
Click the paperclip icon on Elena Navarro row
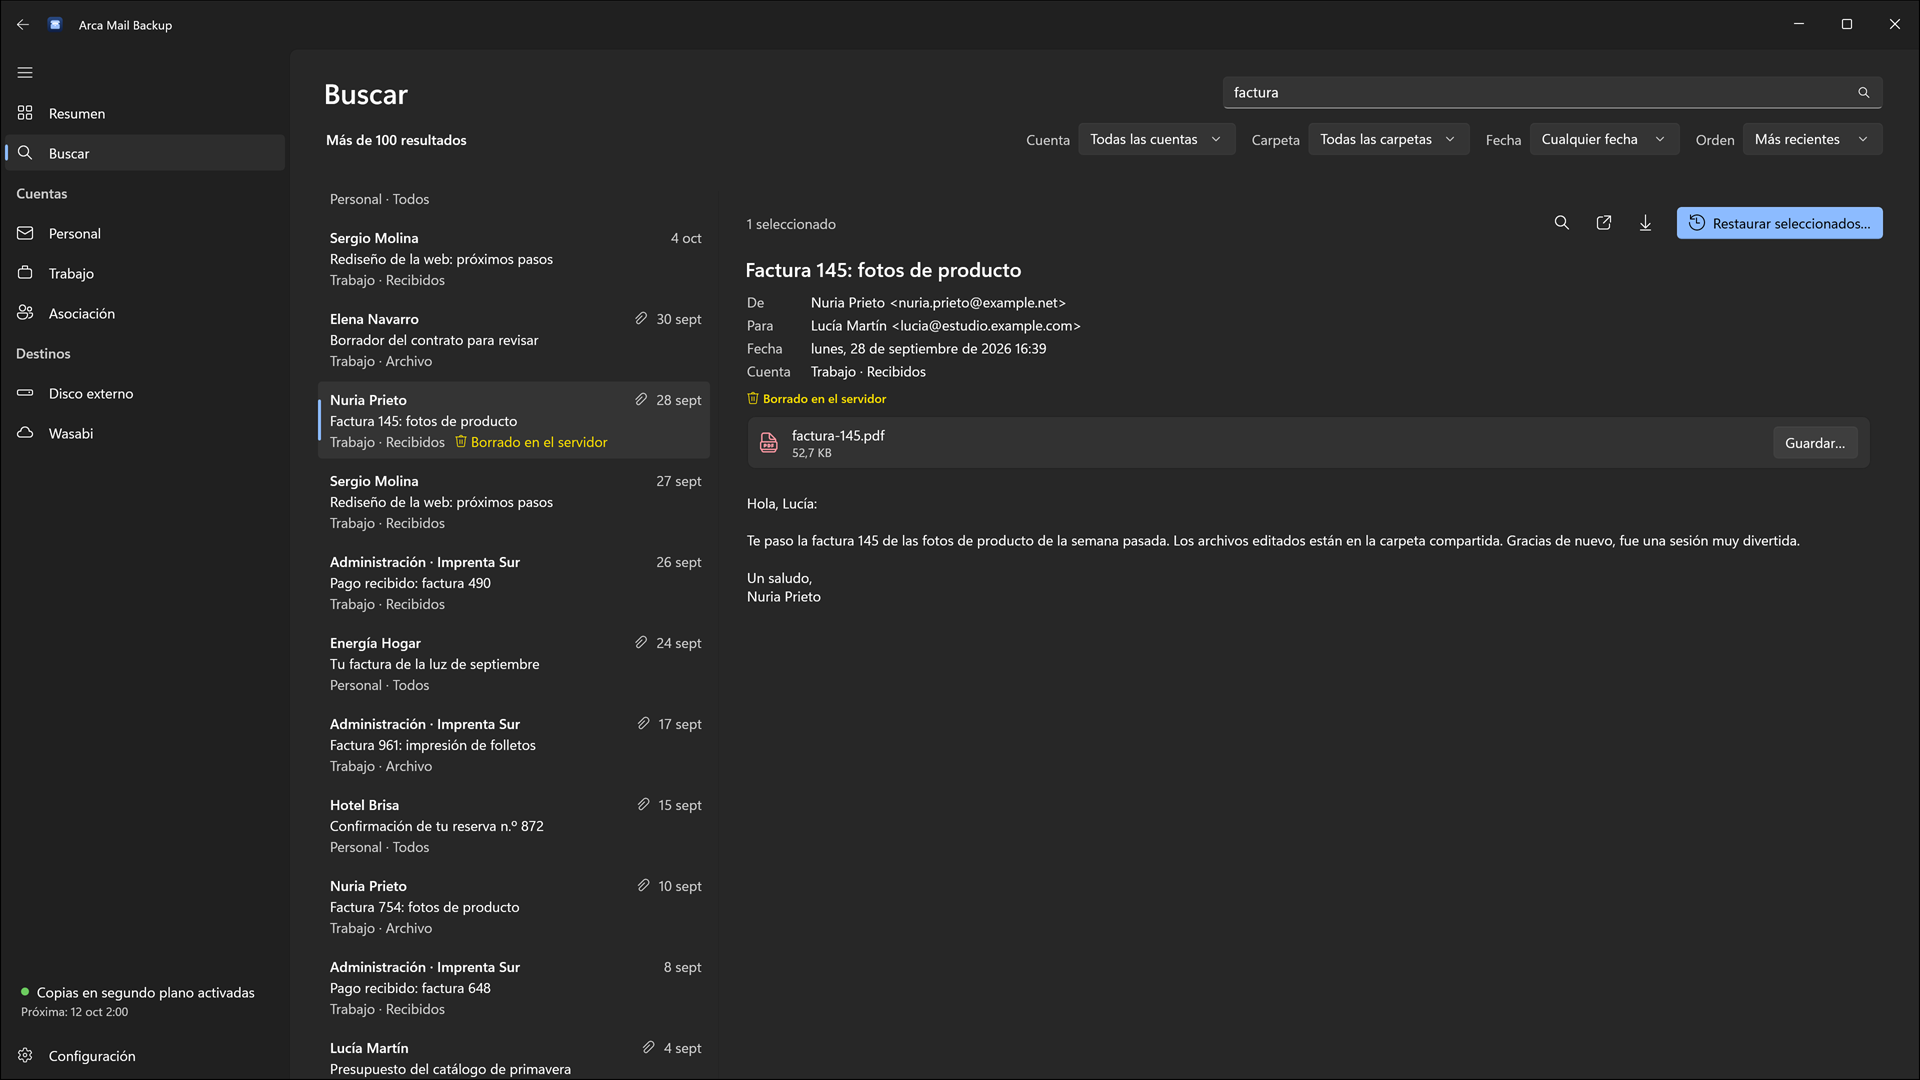tap(641, 318)
